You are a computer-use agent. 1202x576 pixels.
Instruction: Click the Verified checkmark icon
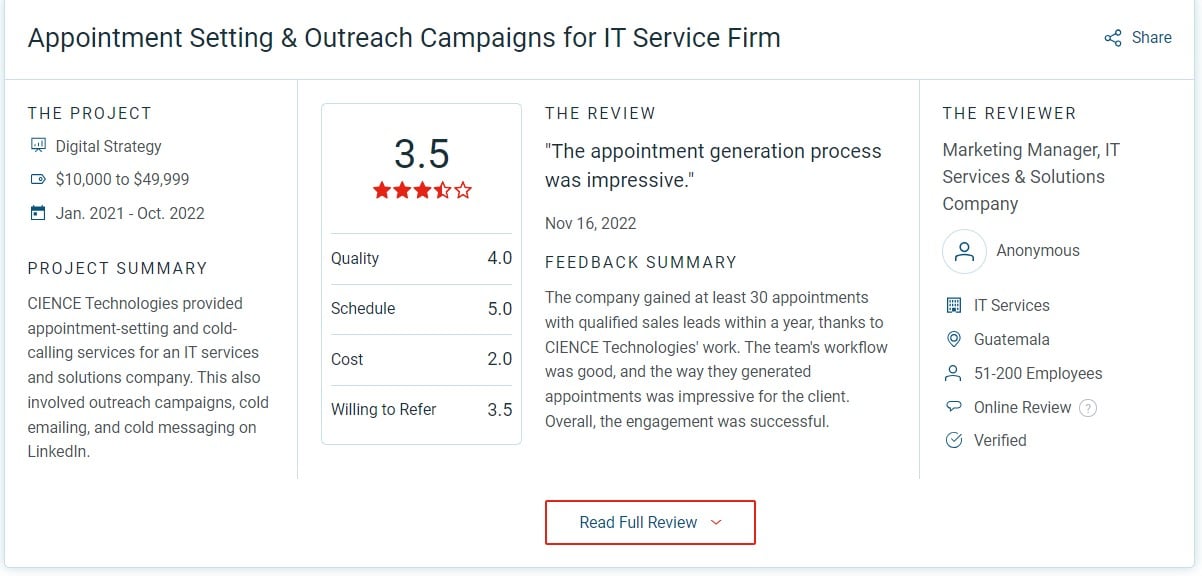click(x=953, y=440)
